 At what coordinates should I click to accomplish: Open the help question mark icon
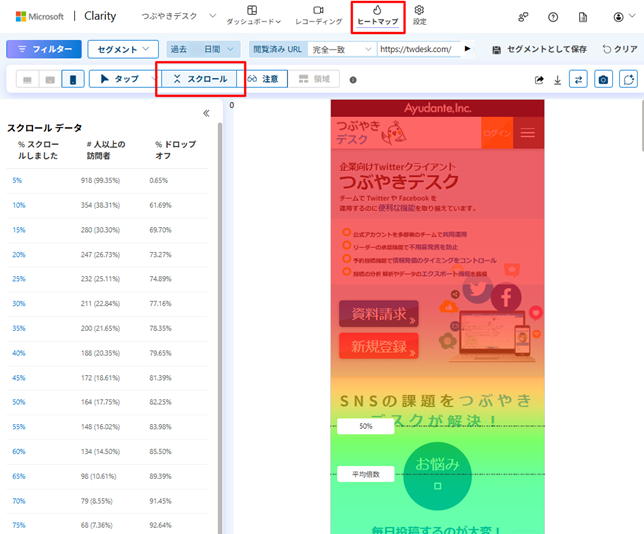point(553,17)
